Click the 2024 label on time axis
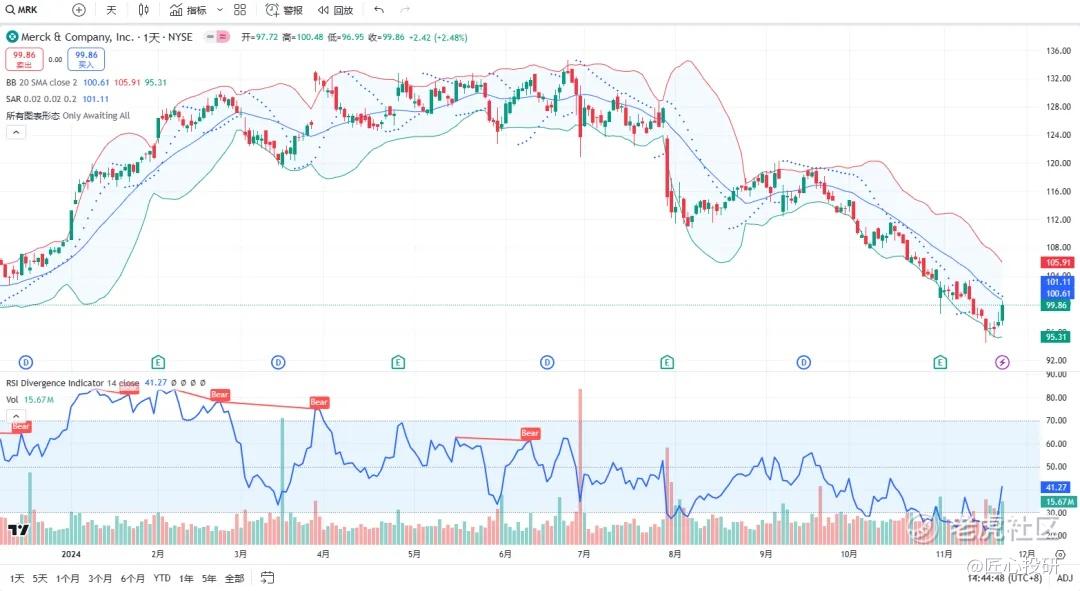The width and height of the screenshot is (1080, 591). tap(71, 554)
